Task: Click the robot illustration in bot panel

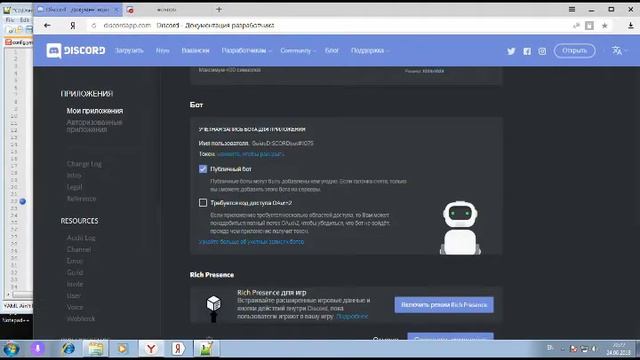Action: point(460,228)
